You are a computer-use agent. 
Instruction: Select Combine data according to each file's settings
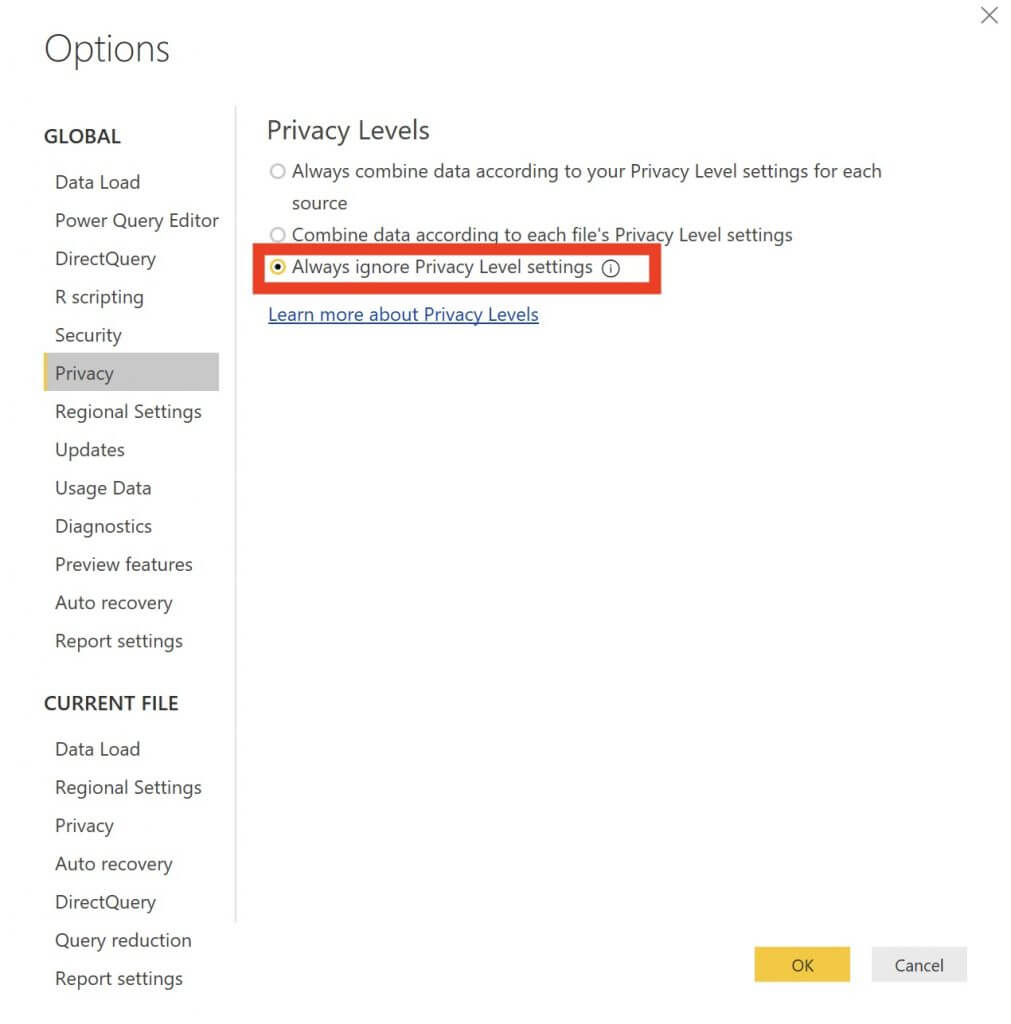click(x=278, y=234)
